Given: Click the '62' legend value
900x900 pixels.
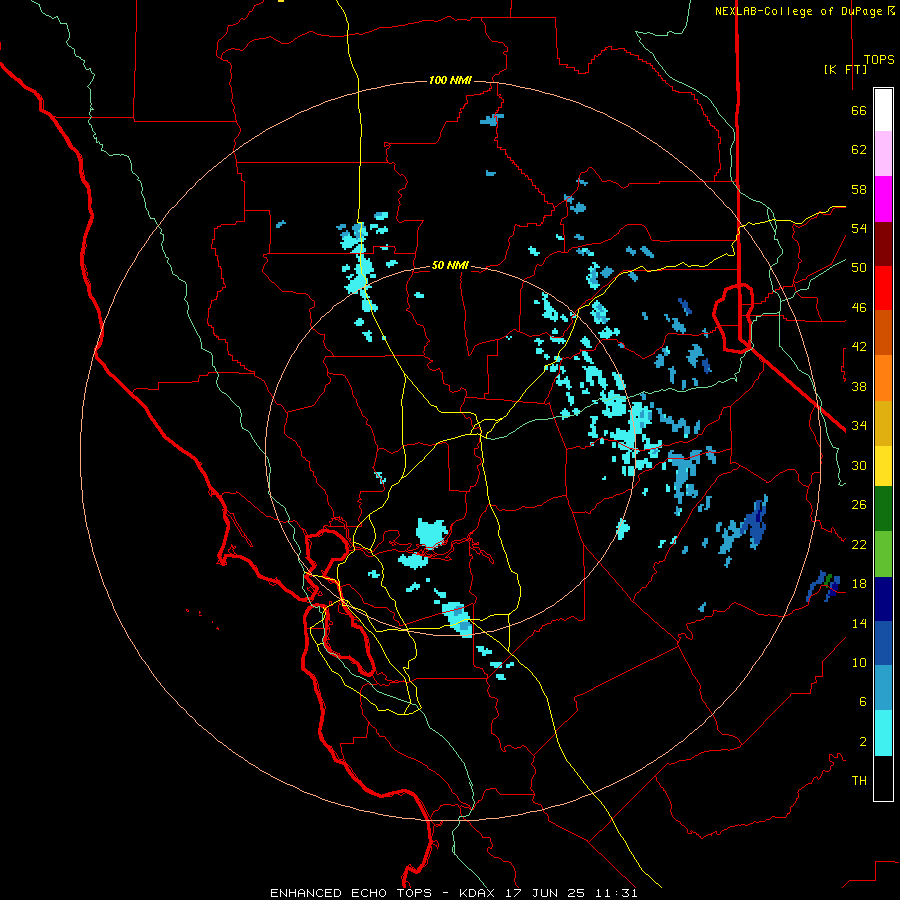Looking at the screenshot, I should click(859, 150).
